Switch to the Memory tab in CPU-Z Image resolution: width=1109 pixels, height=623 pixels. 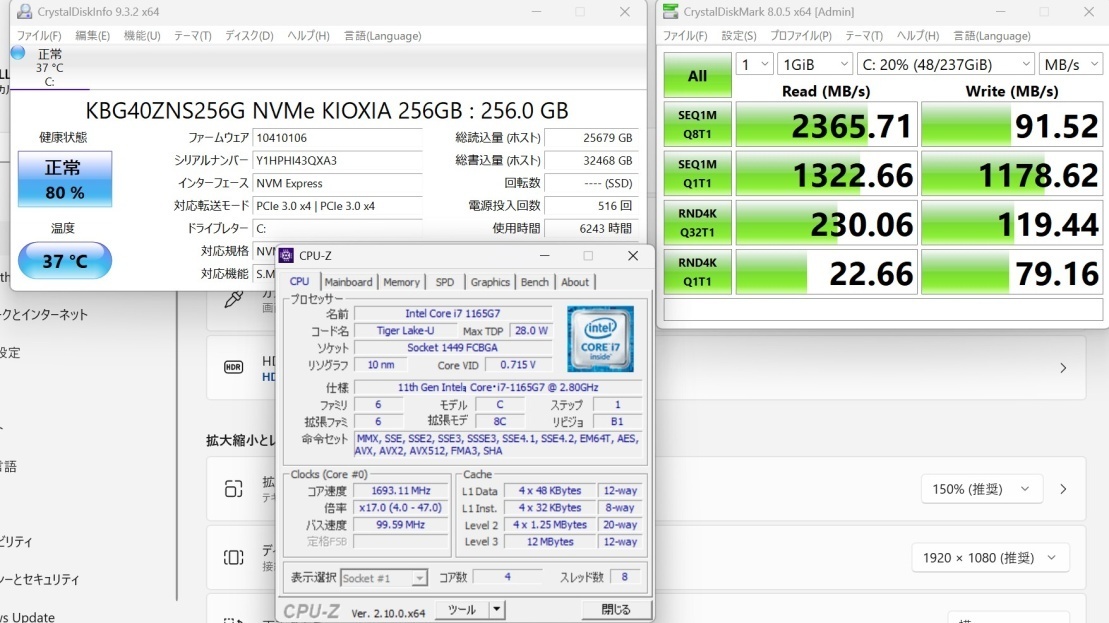[x=401, y=282]
